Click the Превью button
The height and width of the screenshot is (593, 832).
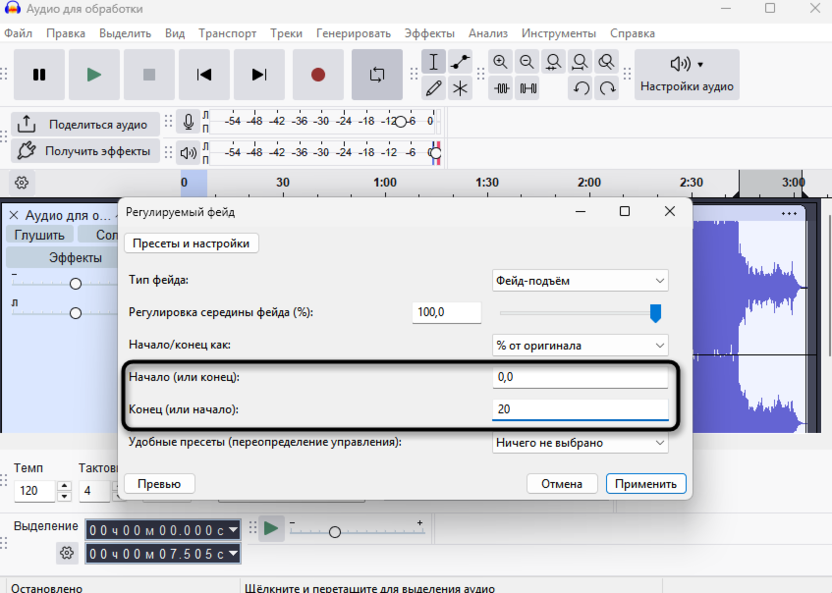point(159,484)
